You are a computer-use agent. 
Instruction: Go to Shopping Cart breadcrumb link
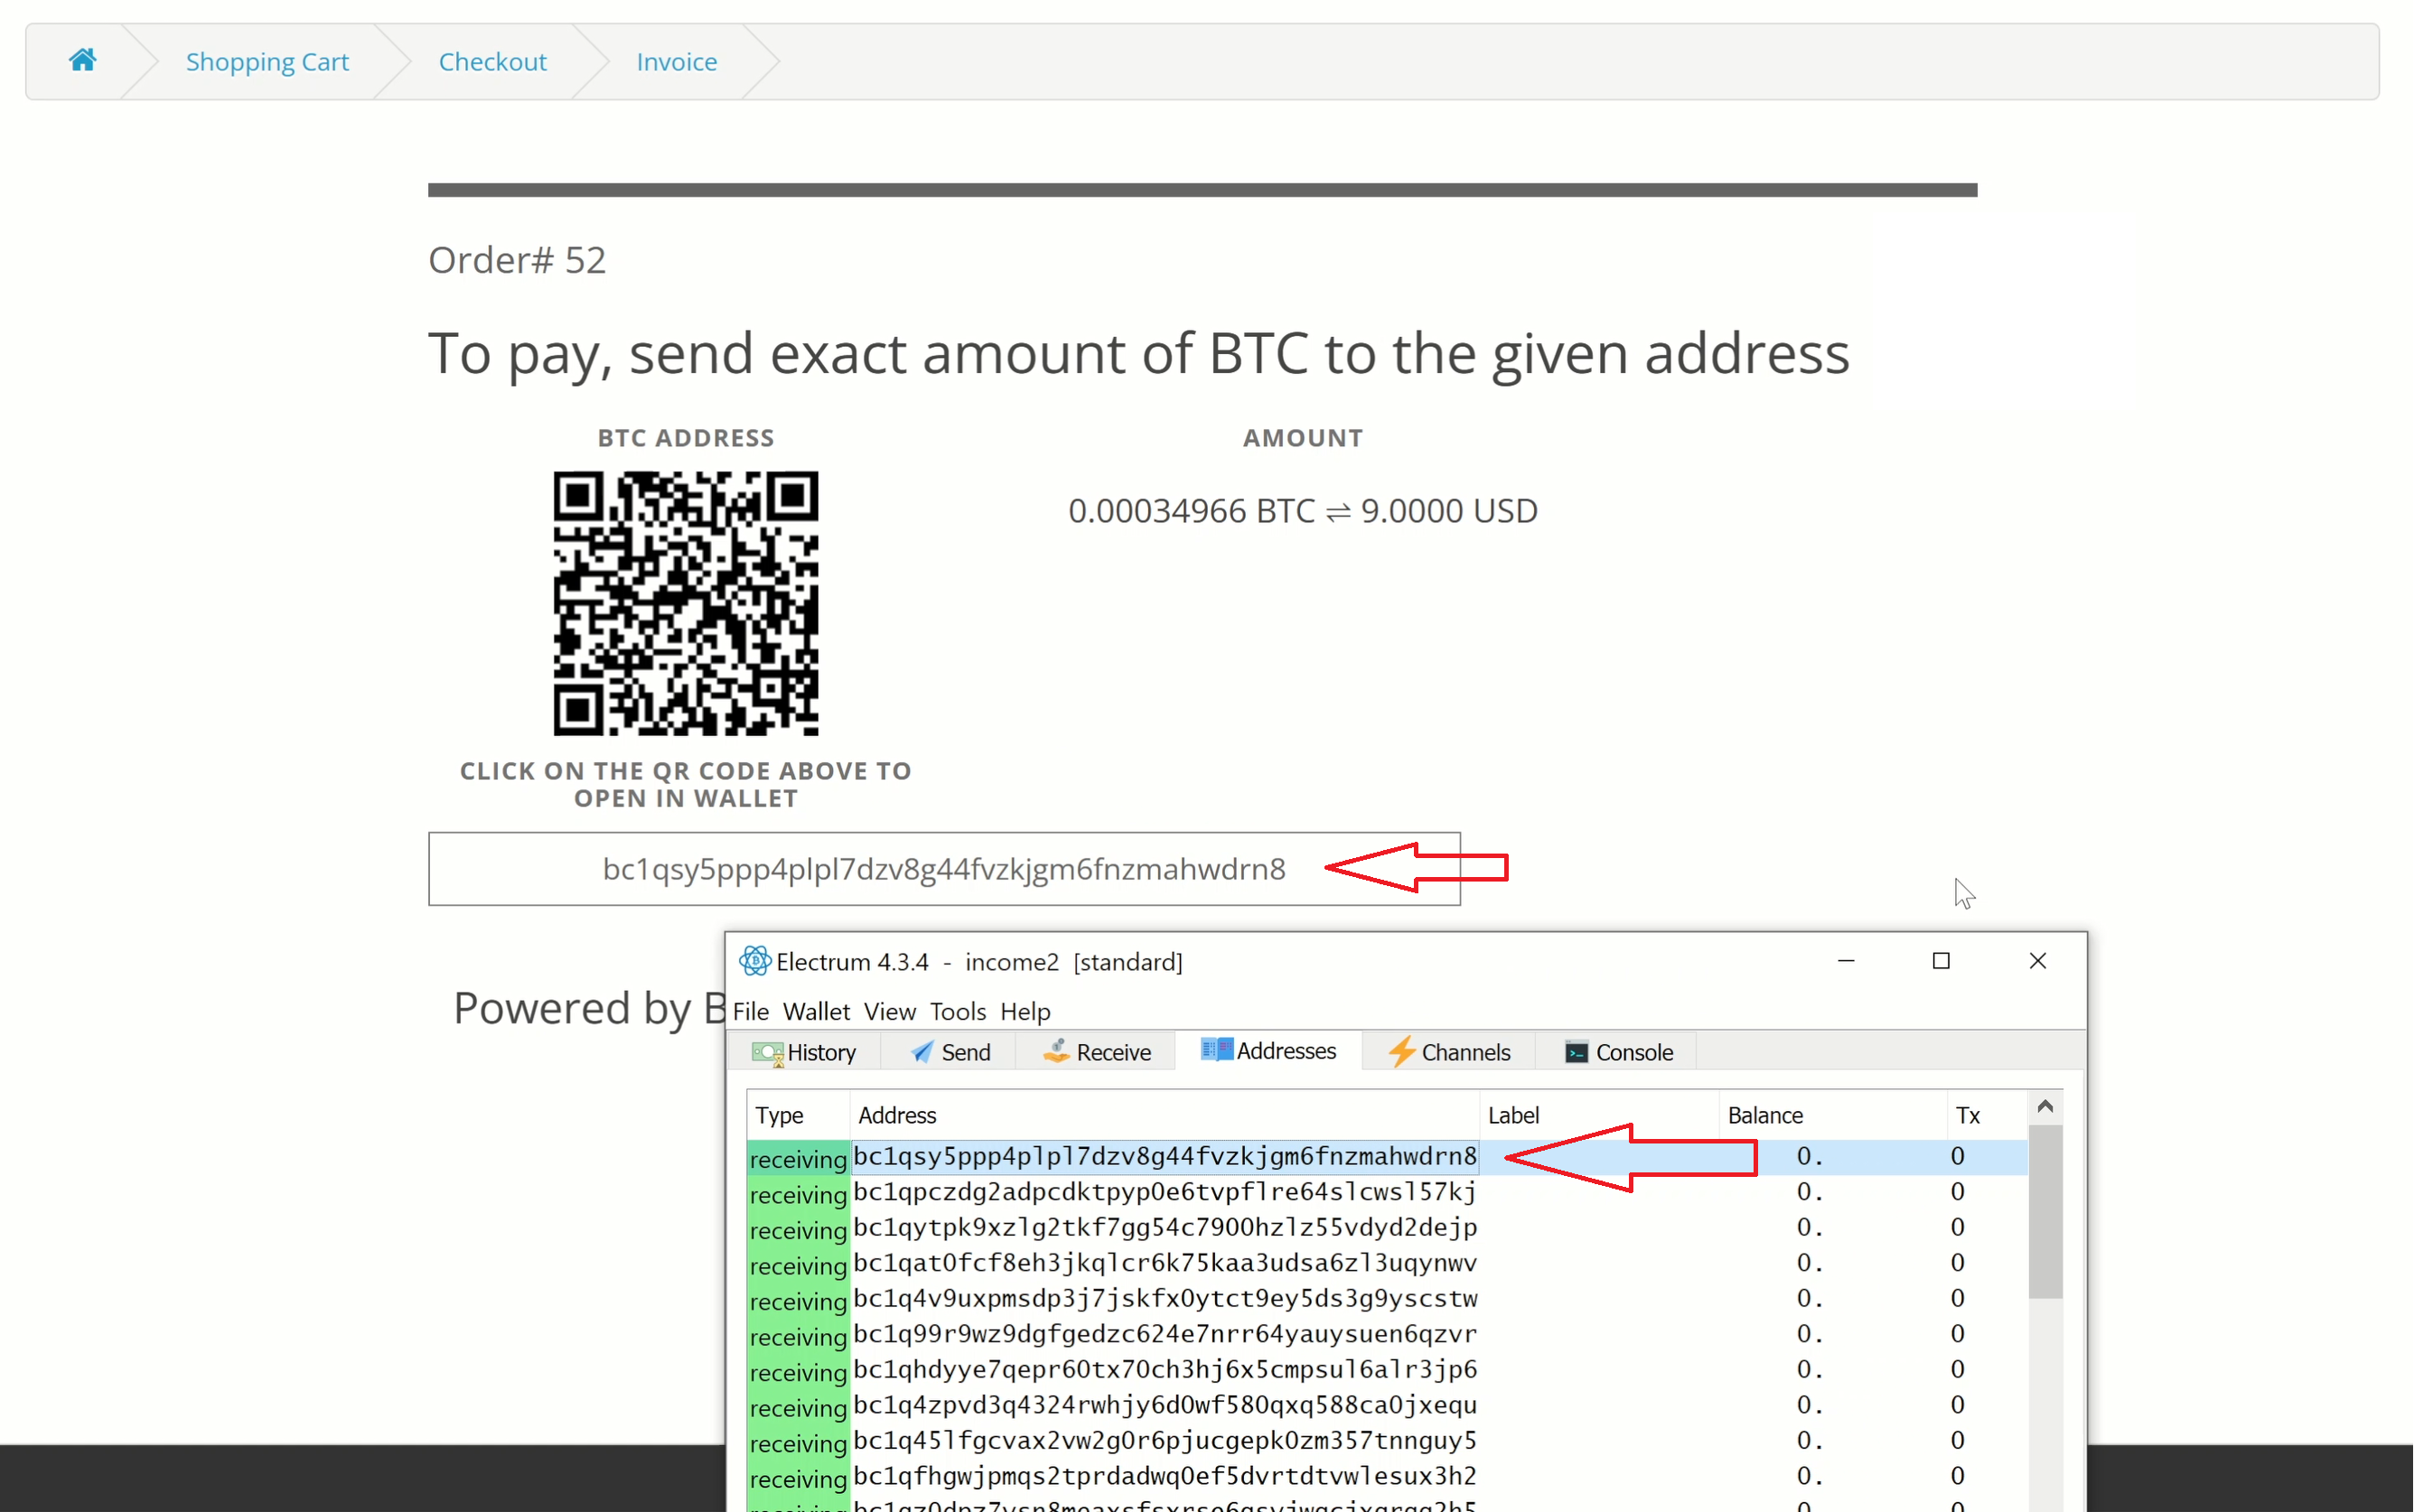point(267,62)
